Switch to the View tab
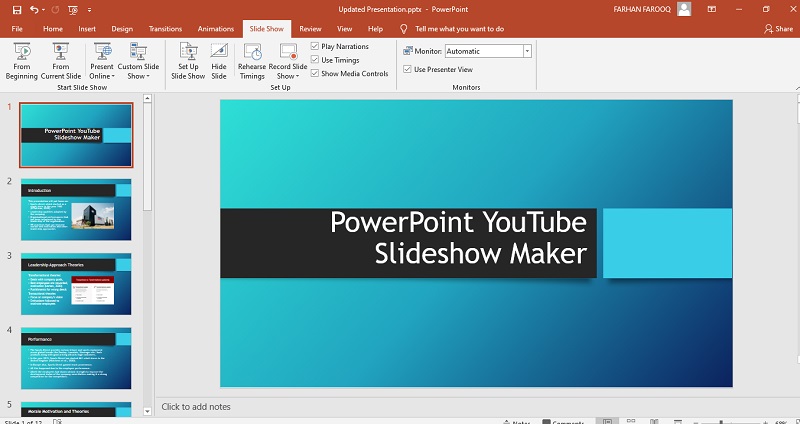This screenshot has width=800, height=424. [x=344, y=29]
